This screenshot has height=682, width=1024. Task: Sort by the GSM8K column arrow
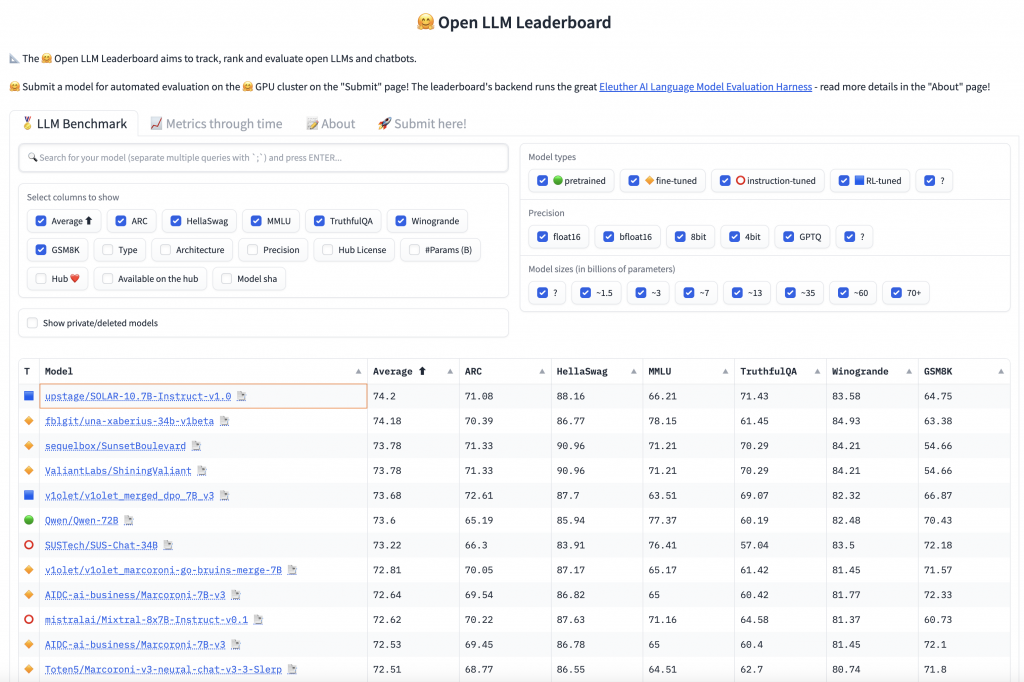pos(1001,372)
